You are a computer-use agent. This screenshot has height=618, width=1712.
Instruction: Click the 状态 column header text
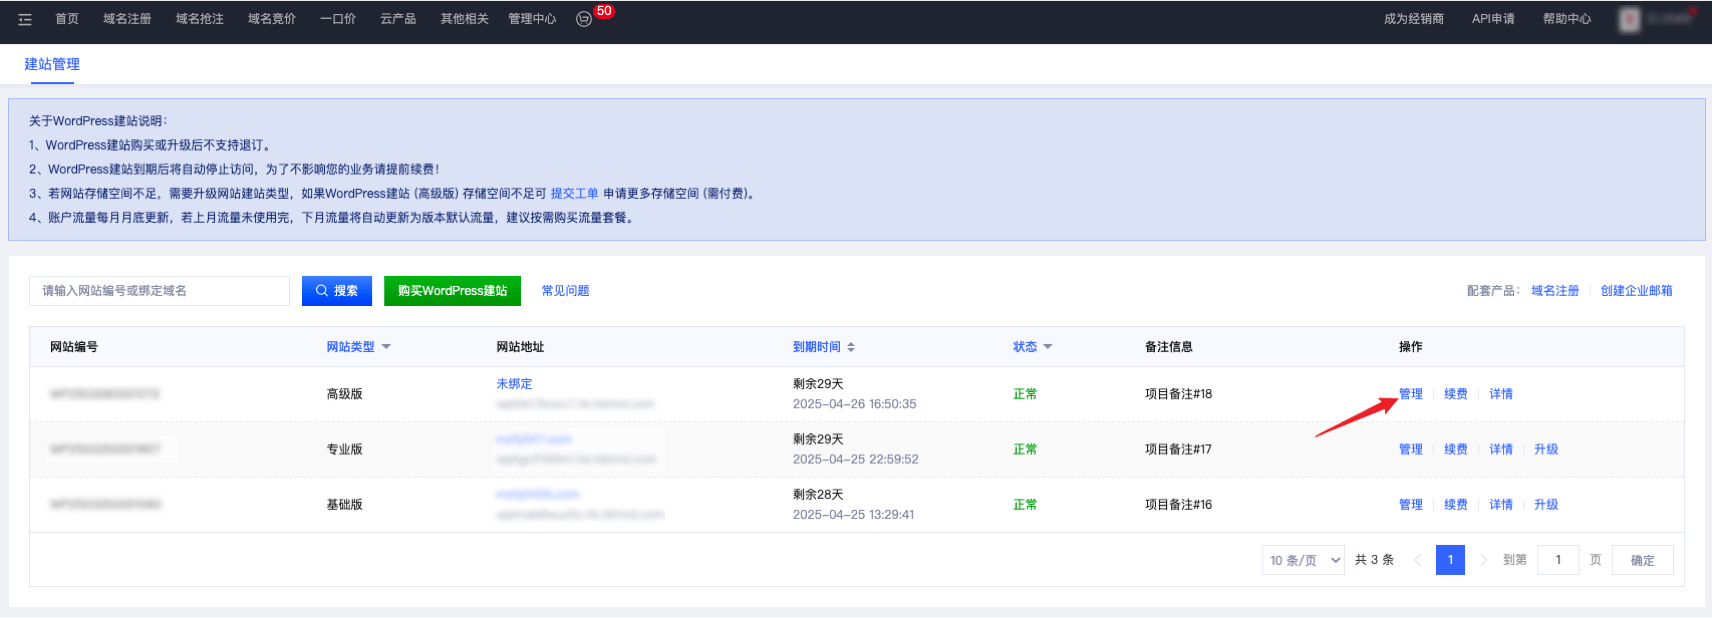(x=1024, y=347)
